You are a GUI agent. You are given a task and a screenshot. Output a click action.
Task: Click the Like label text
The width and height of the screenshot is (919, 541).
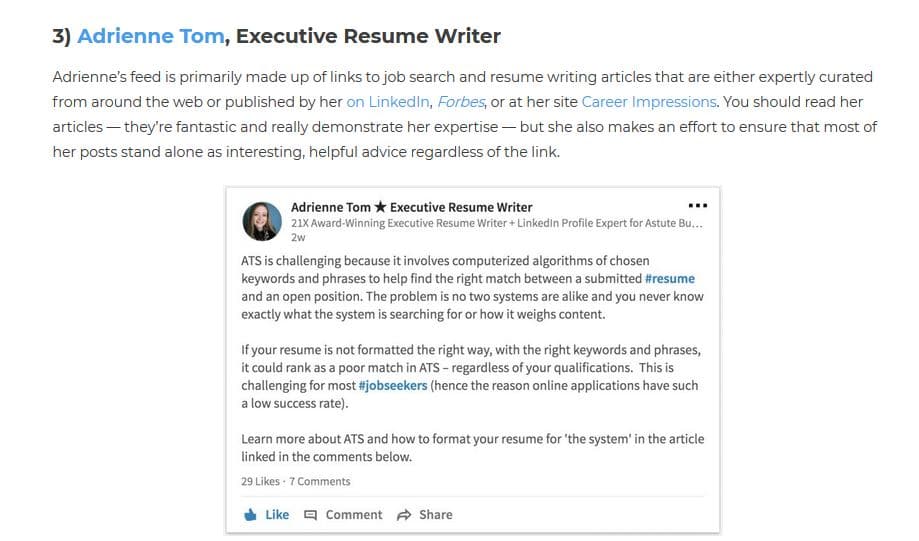click(277, 515)
